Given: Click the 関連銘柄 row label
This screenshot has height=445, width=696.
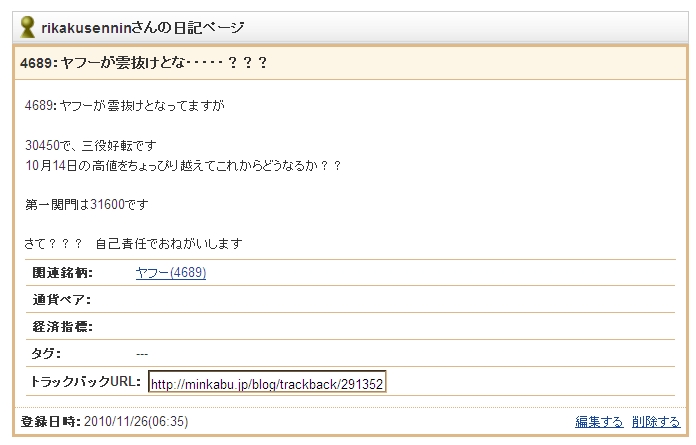Looking at the screenshot, I should (61, 272).
